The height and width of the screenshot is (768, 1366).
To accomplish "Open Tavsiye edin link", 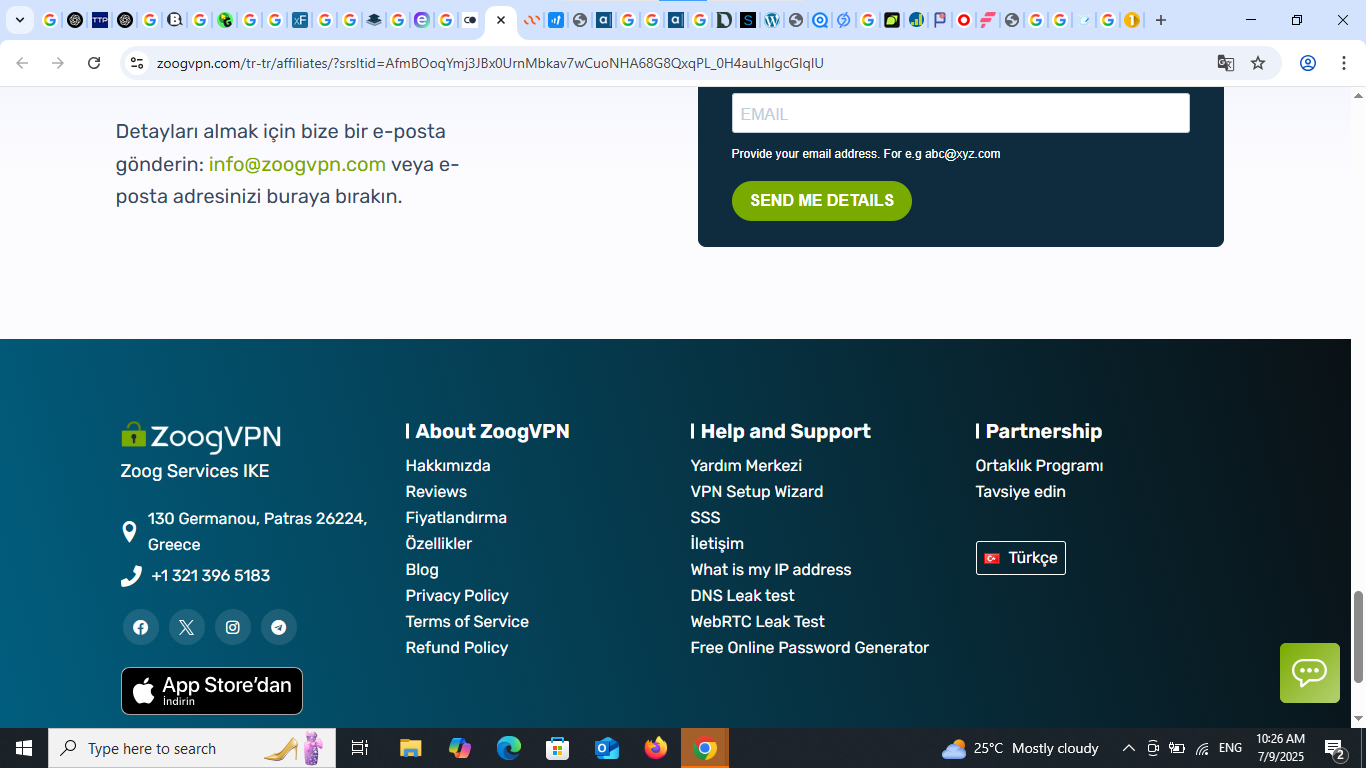I will click(1020, 492).
